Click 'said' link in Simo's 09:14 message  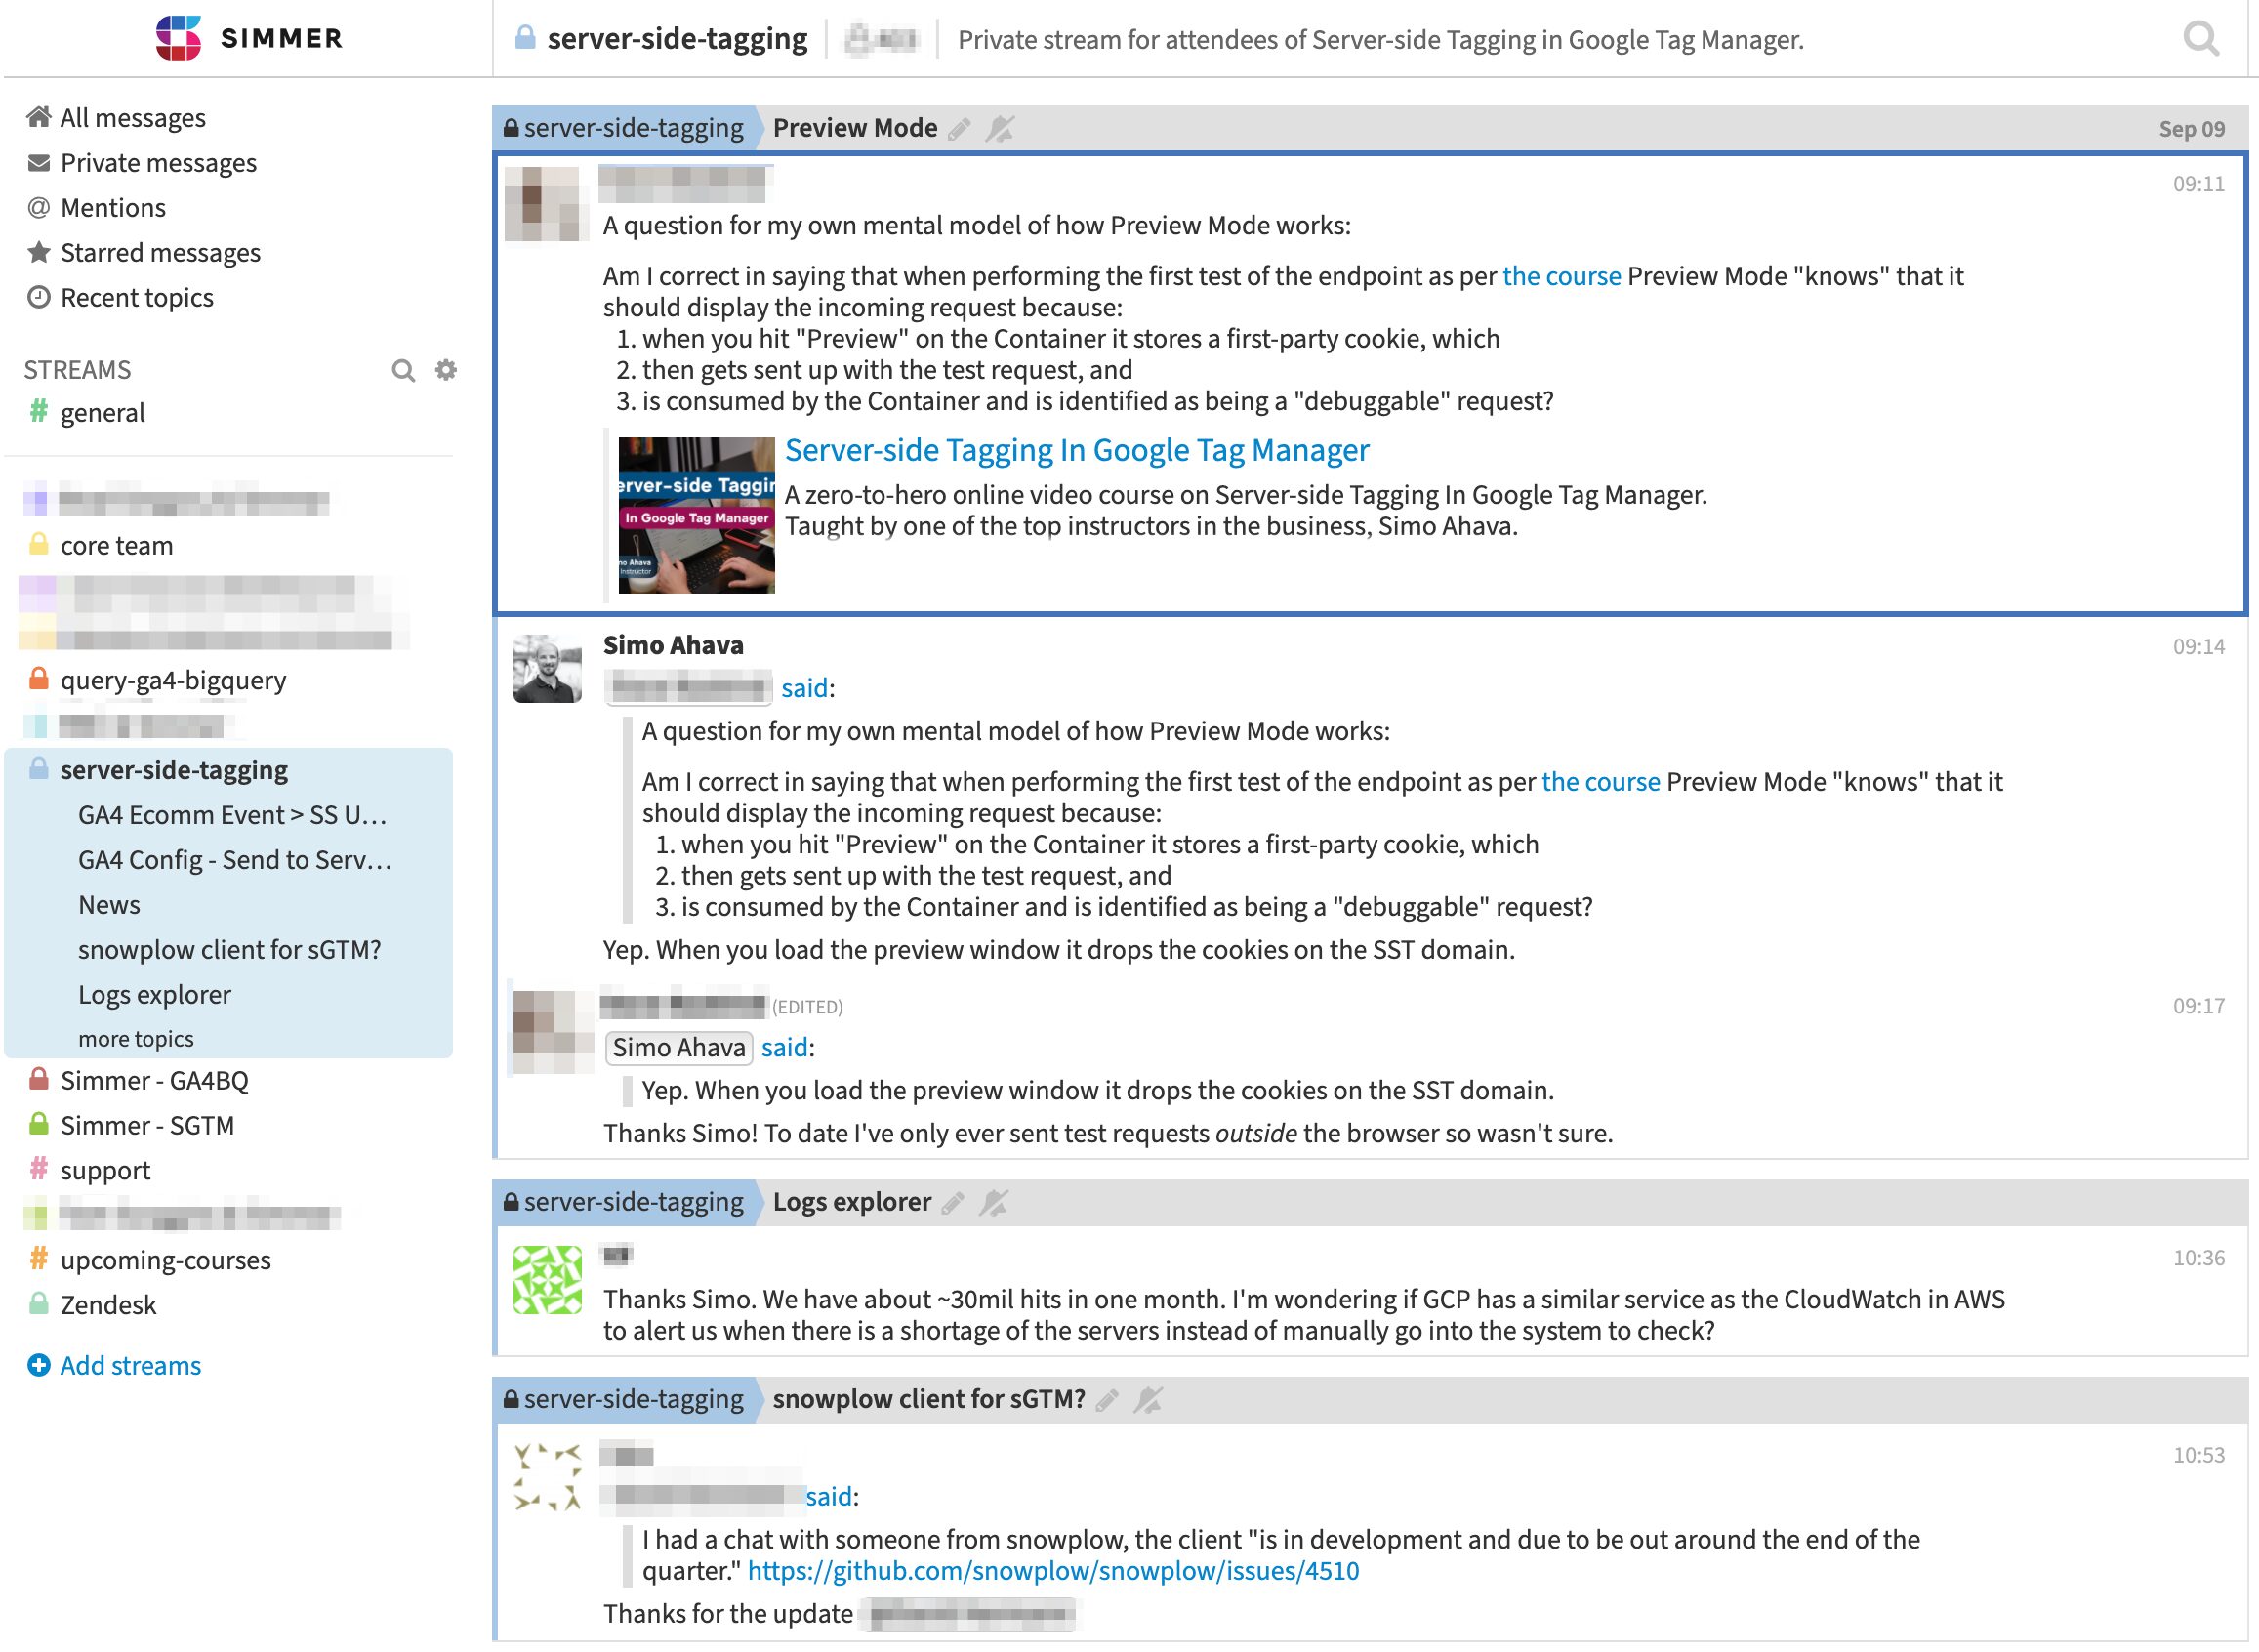click(804, 689)
